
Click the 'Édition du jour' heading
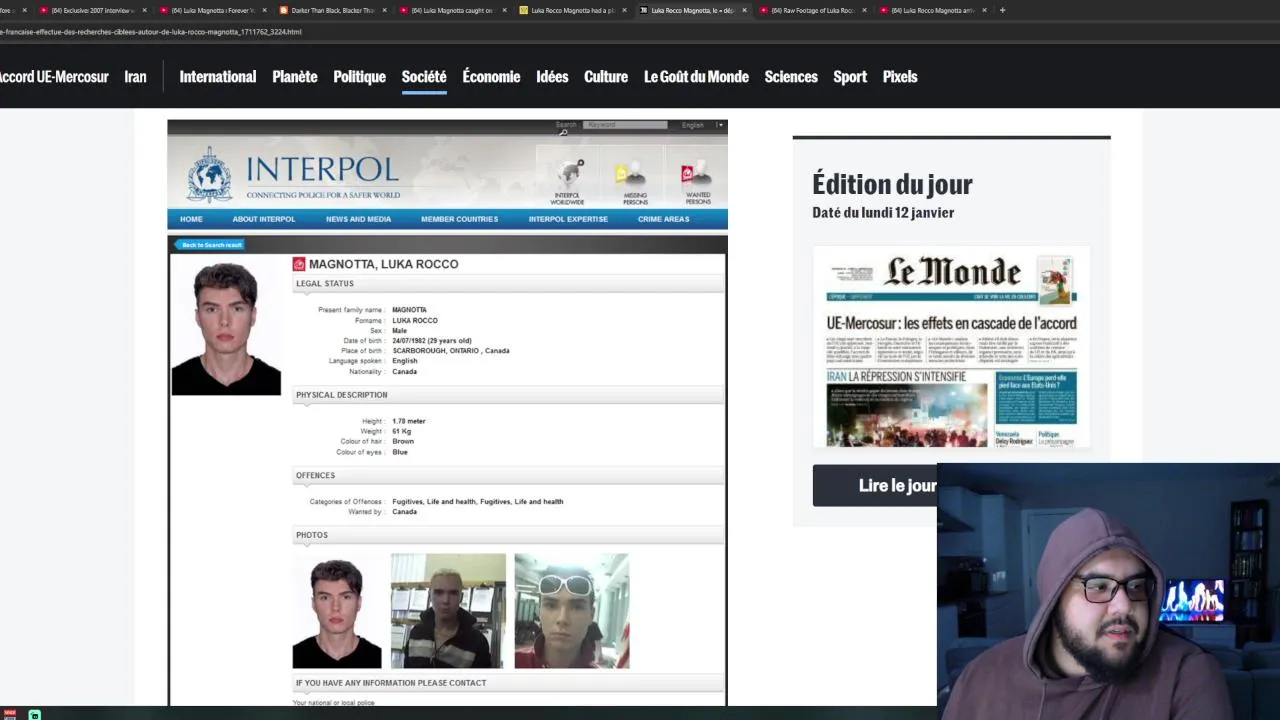892,184
